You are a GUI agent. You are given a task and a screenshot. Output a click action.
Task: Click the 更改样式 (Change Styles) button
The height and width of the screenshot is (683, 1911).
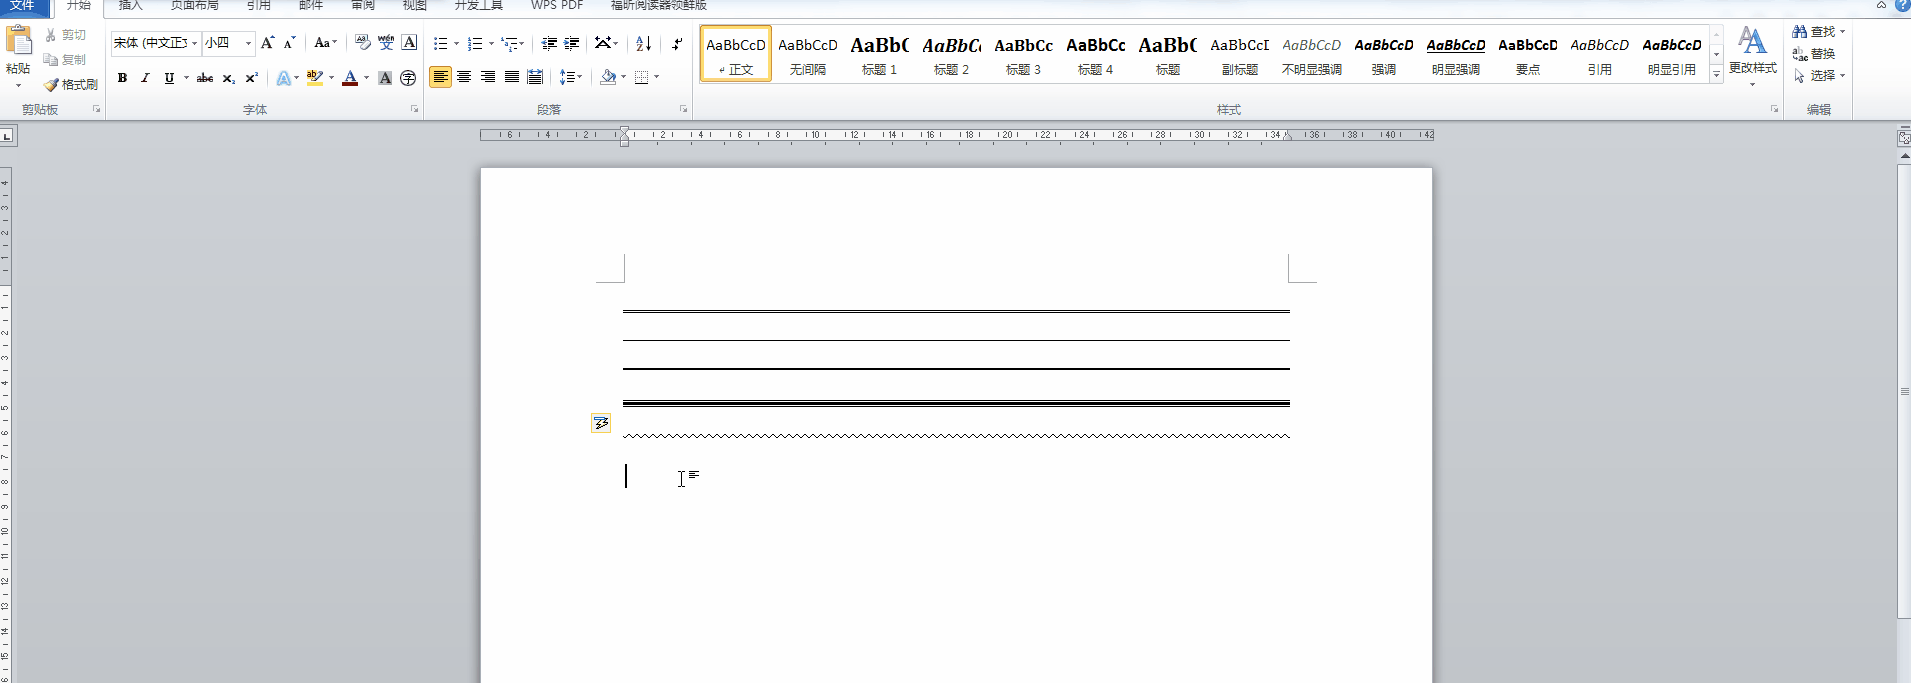click(1753, 55)
